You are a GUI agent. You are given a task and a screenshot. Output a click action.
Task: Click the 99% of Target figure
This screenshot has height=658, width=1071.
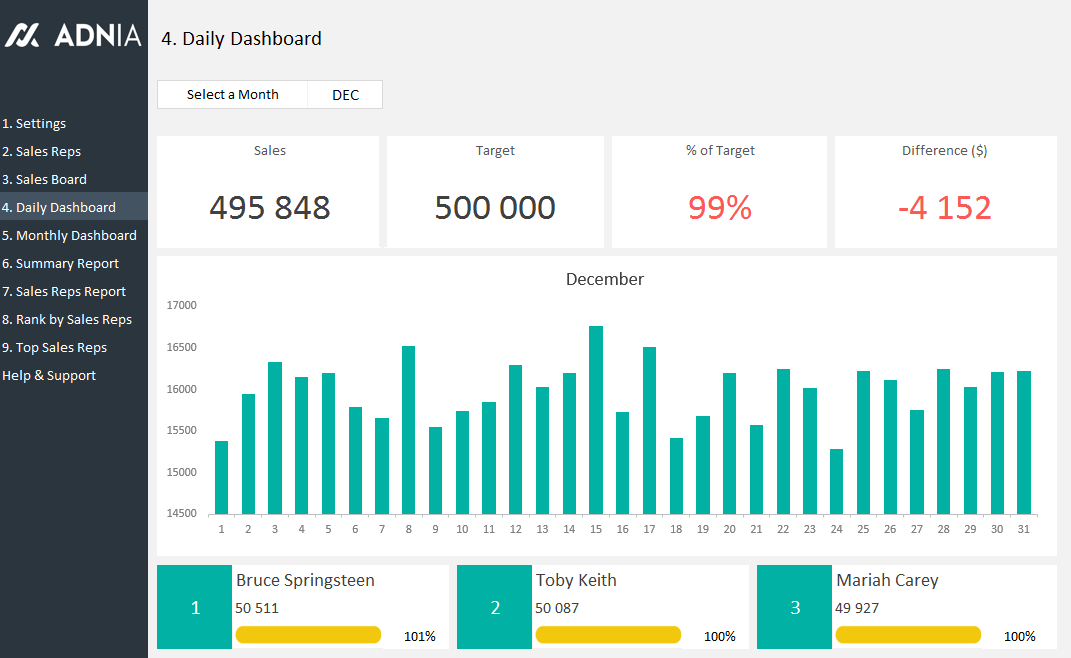719,207
